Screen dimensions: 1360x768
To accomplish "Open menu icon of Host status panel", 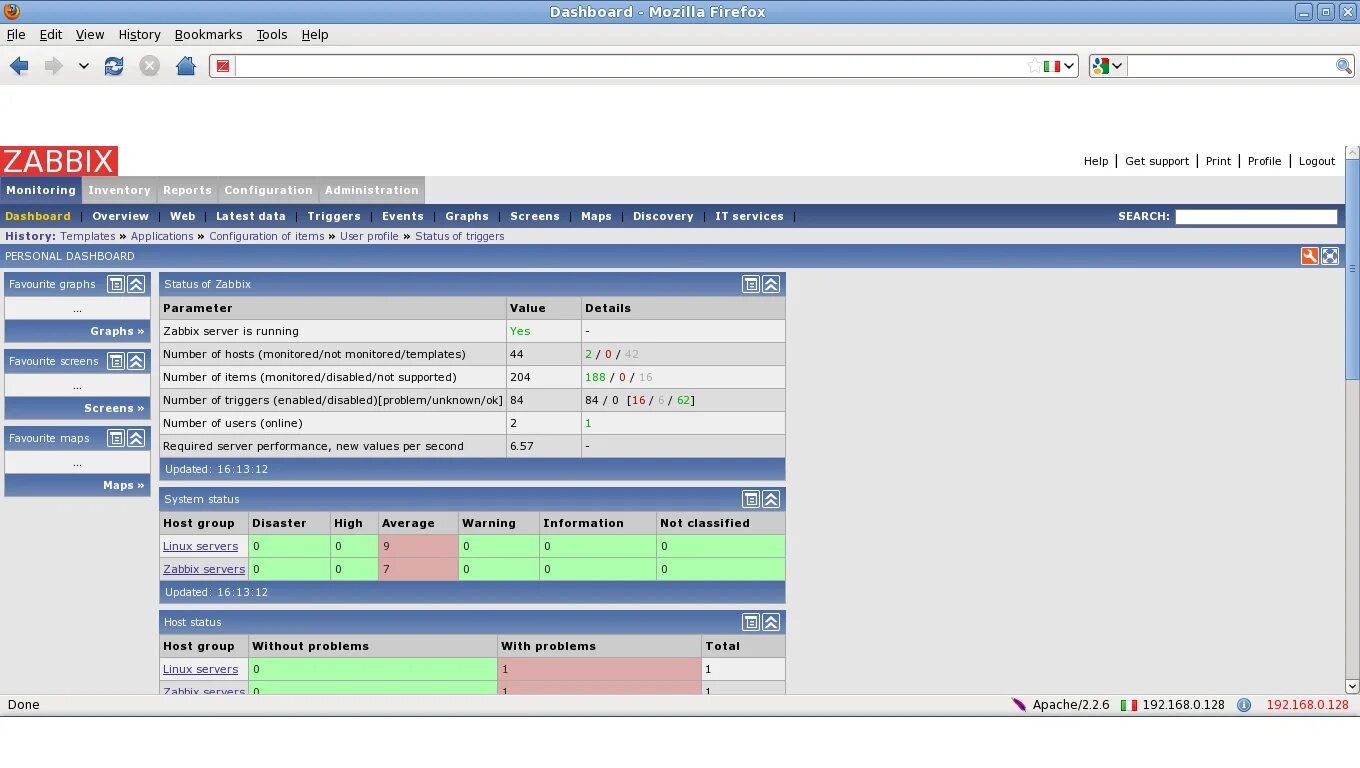I will click(751, 622).
